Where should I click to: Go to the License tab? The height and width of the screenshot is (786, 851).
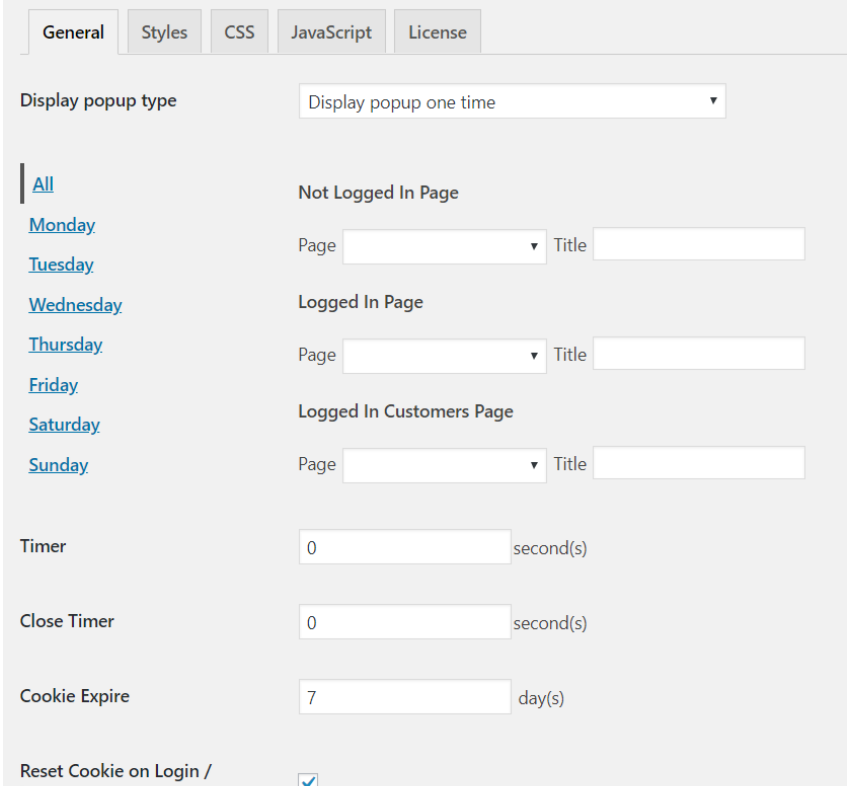[437, 32]
